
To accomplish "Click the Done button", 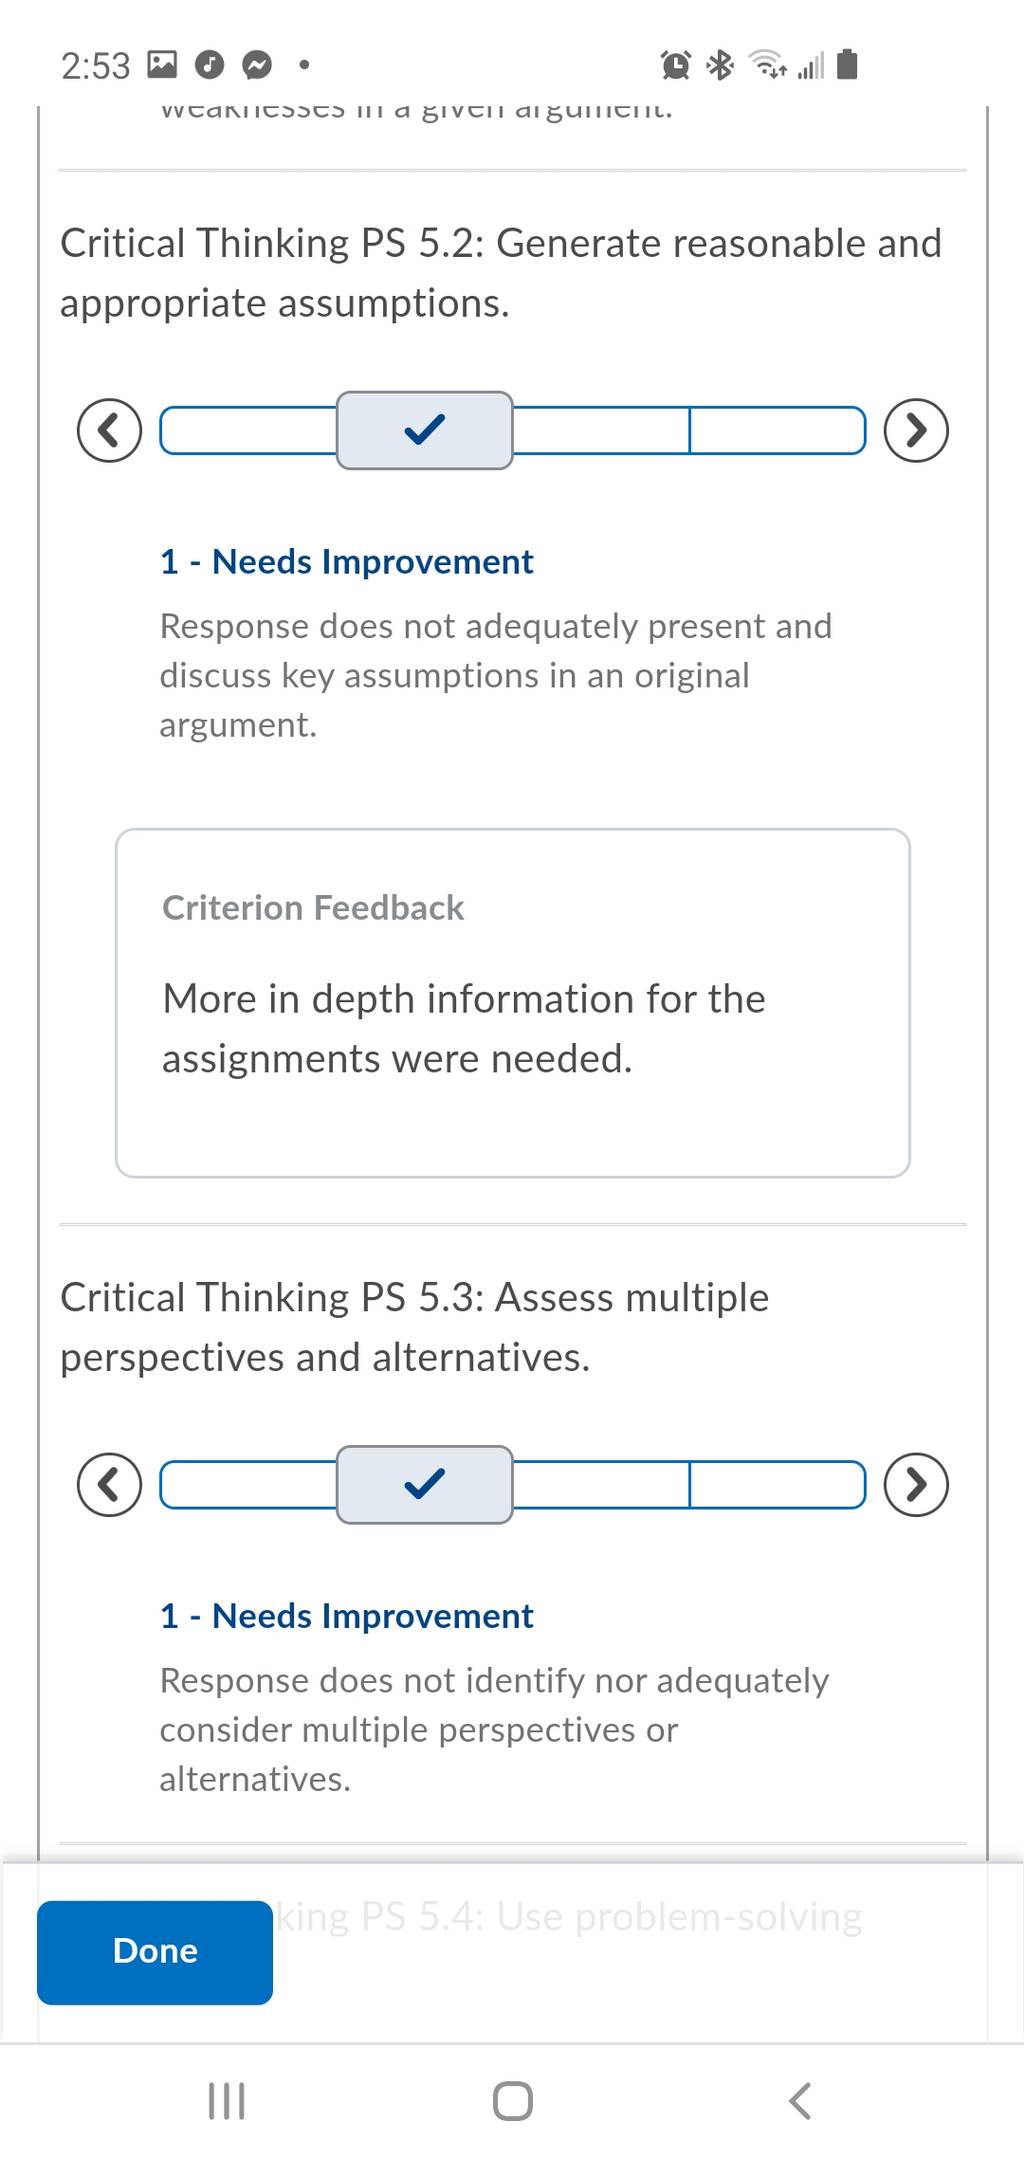I will (155, 1951).
